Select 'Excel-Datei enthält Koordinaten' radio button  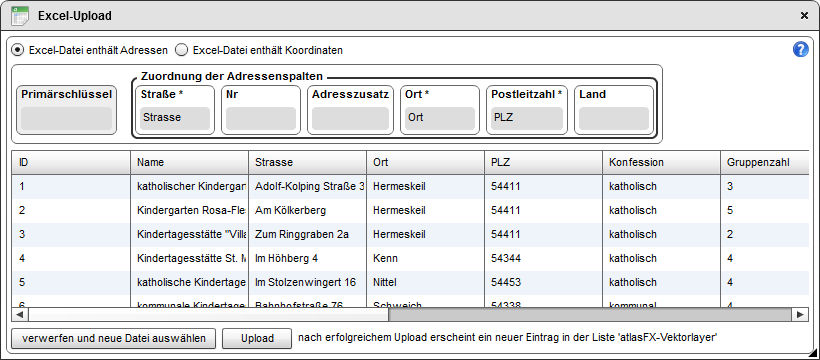tap(181, 50)
